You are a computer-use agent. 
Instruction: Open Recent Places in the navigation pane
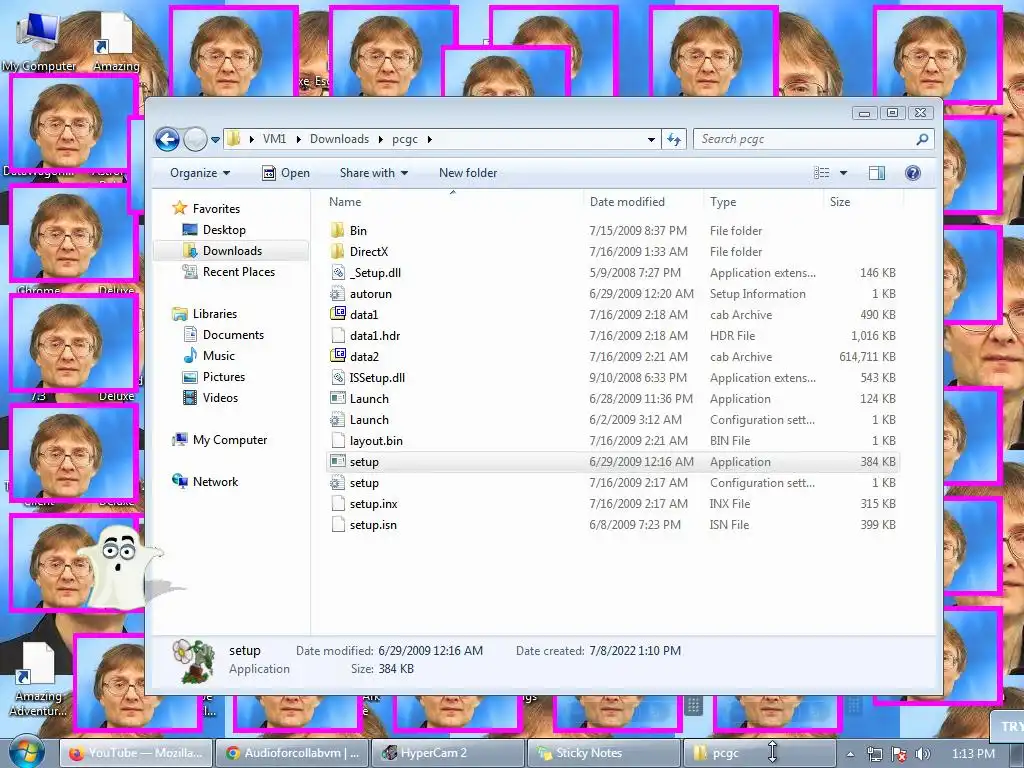(x=238, y=272)
